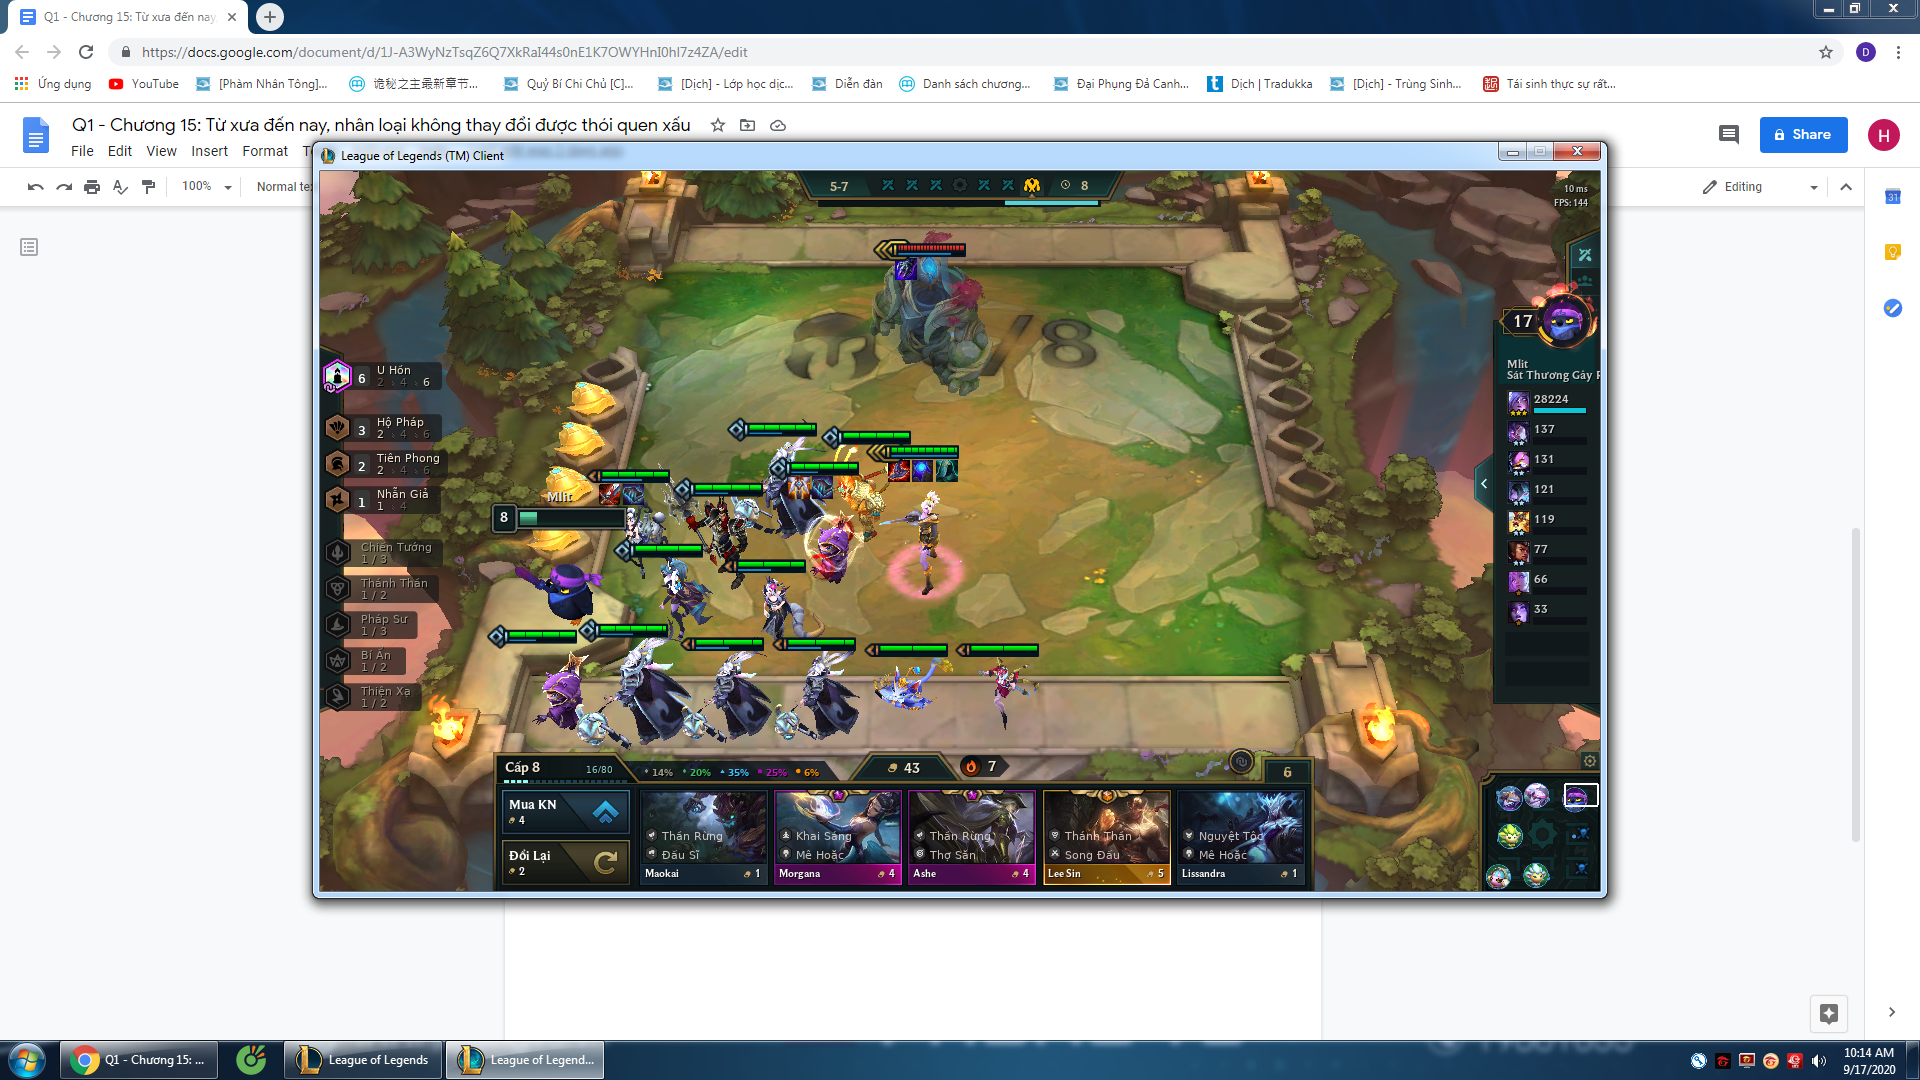Image resolution: width=1920 pixels, height=1080 pixels.
Task: Open the 100% zoom dropdown in Docs
Action: coord(205,186)
